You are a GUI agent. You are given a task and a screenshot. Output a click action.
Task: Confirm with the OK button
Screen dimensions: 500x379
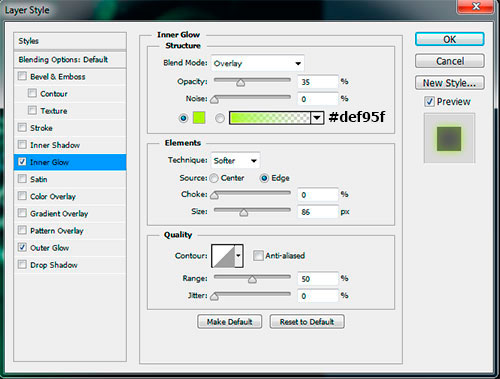(449, 39)
